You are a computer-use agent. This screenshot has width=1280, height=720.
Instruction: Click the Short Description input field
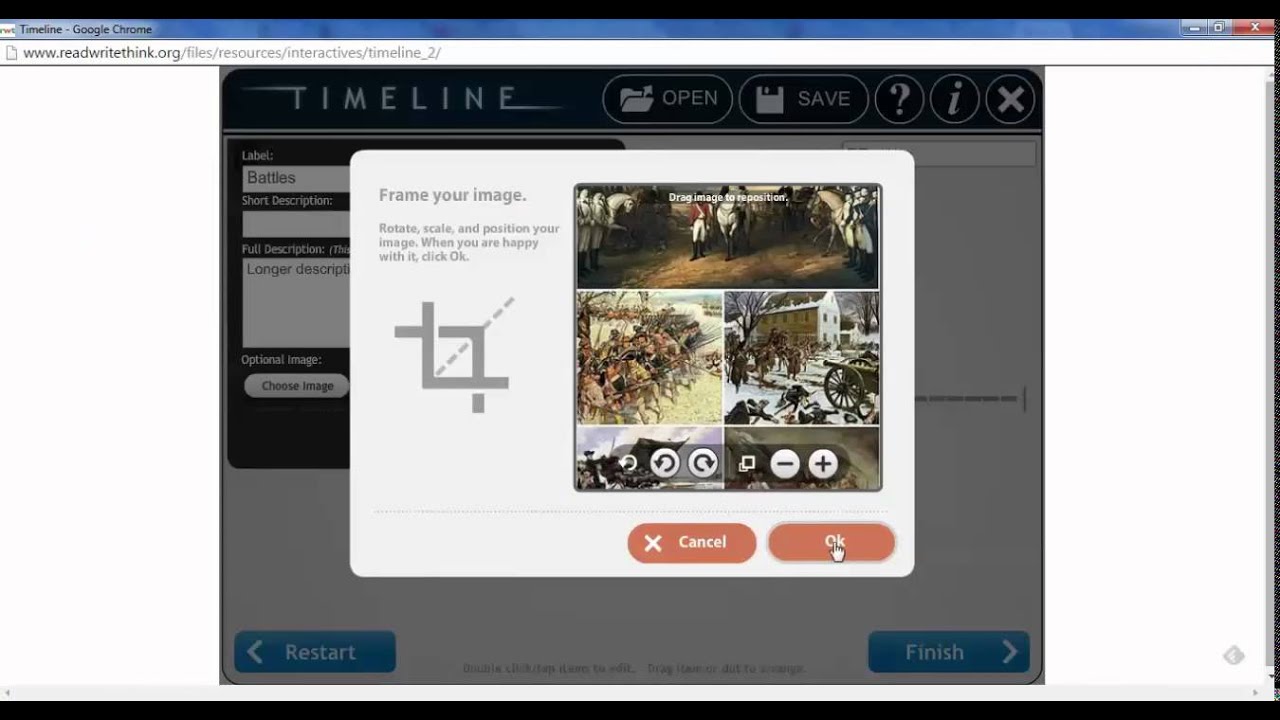pos(296,223)
